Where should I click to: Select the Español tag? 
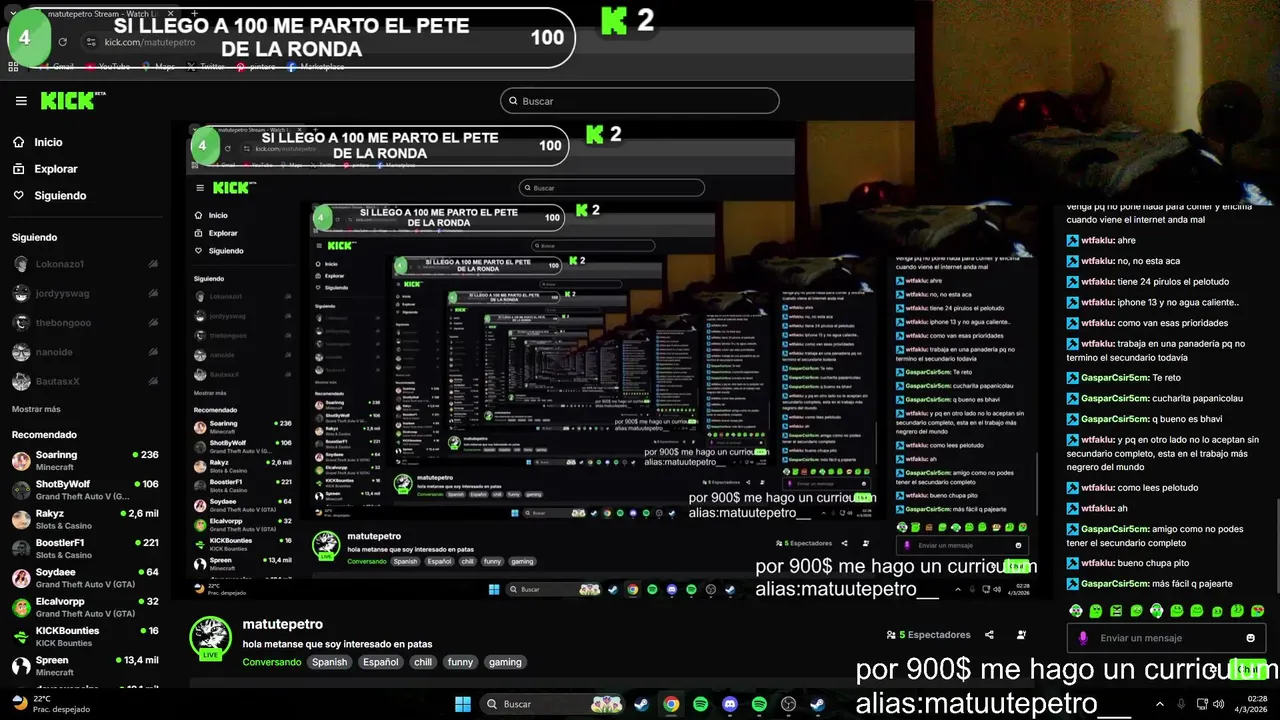point(380,662)
